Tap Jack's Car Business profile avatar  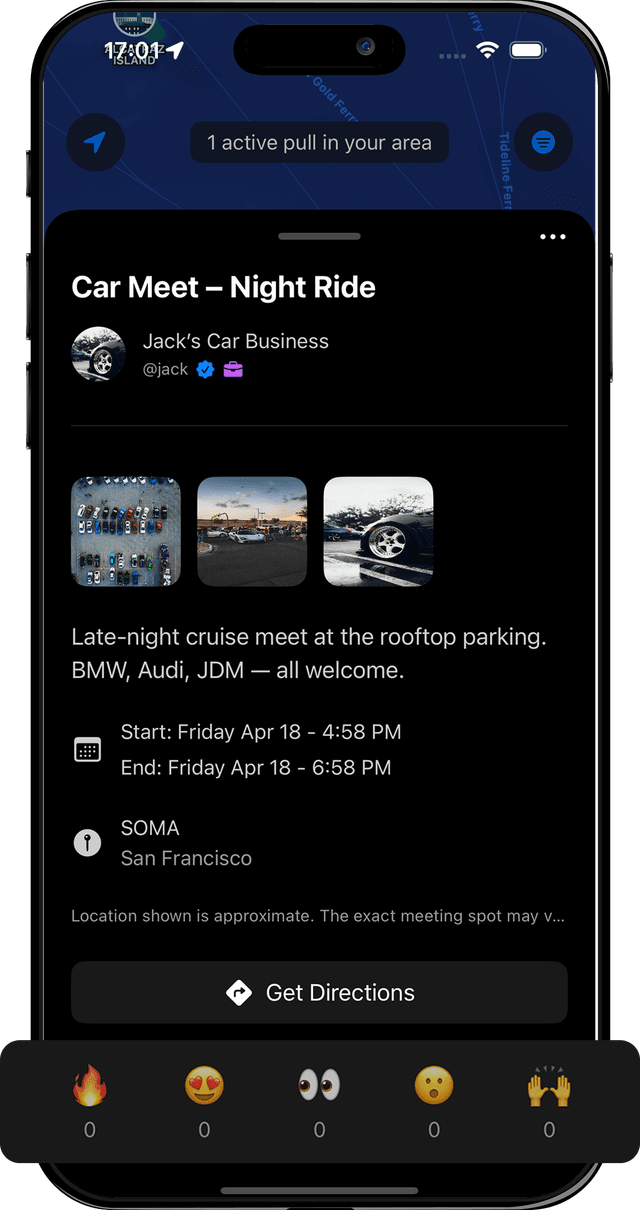coord(99,354)
